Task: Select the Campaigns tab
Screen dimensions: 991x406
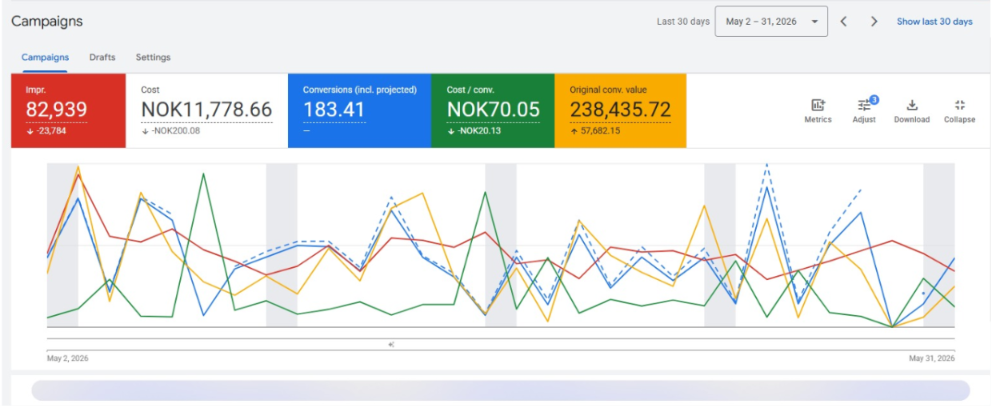Action: 45,57
